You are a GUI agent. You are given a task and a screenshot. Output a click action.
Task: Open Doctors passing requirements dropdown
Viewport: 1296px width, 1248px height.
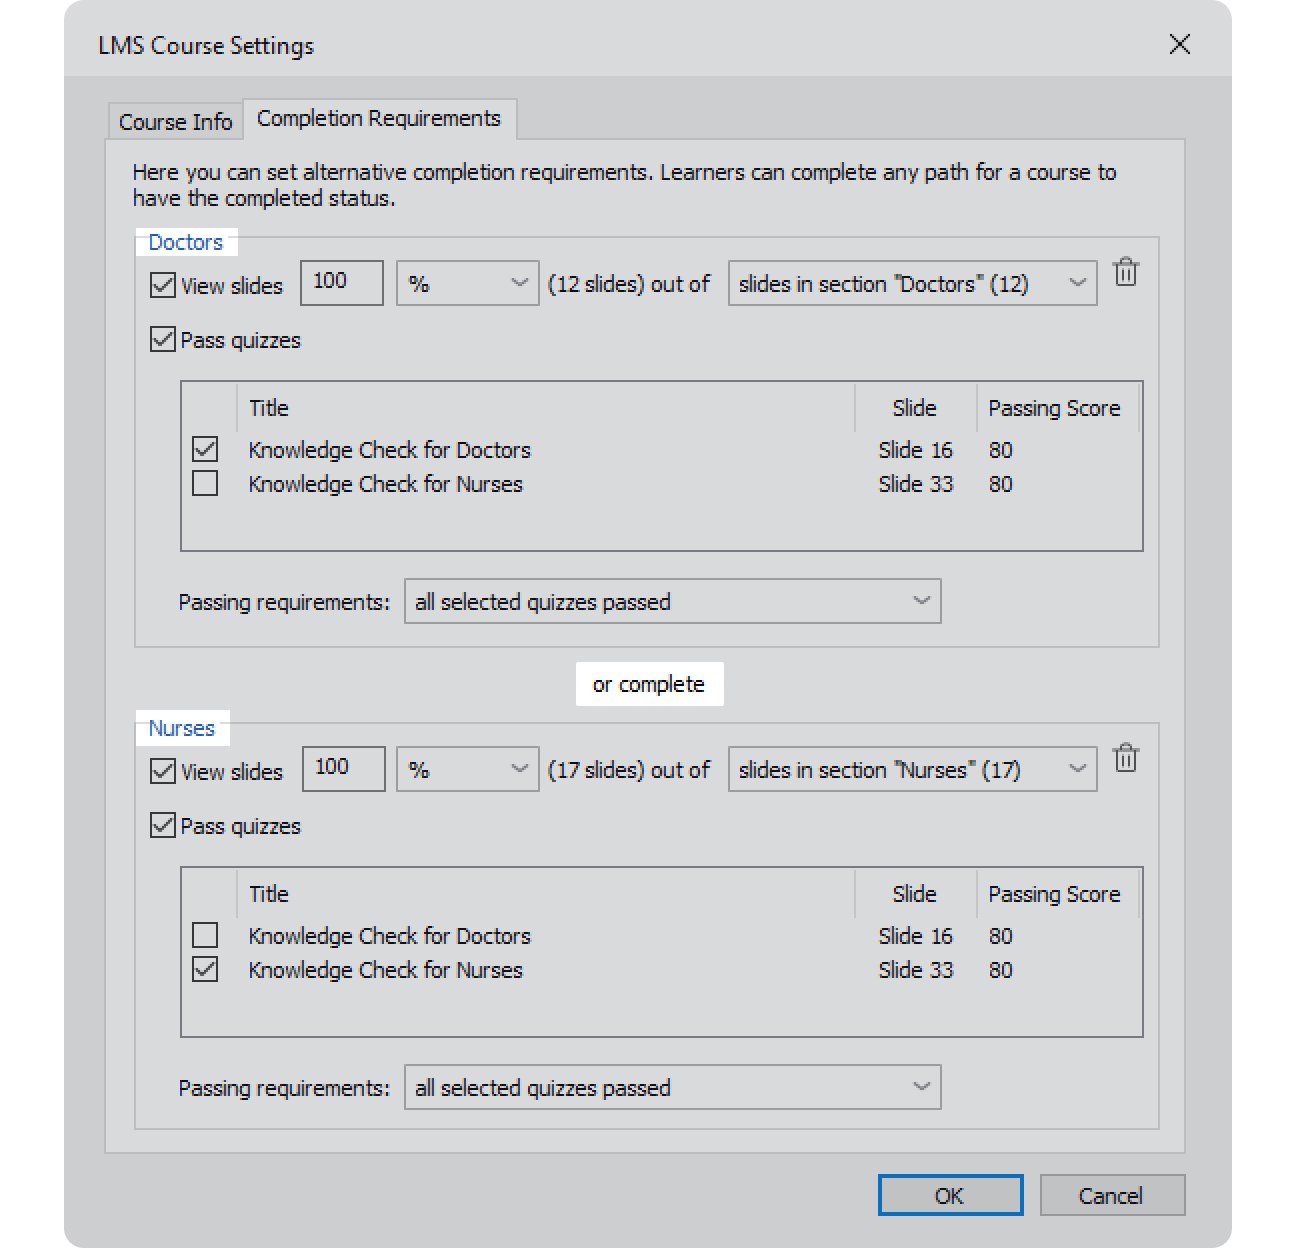[x=672, y=602]
